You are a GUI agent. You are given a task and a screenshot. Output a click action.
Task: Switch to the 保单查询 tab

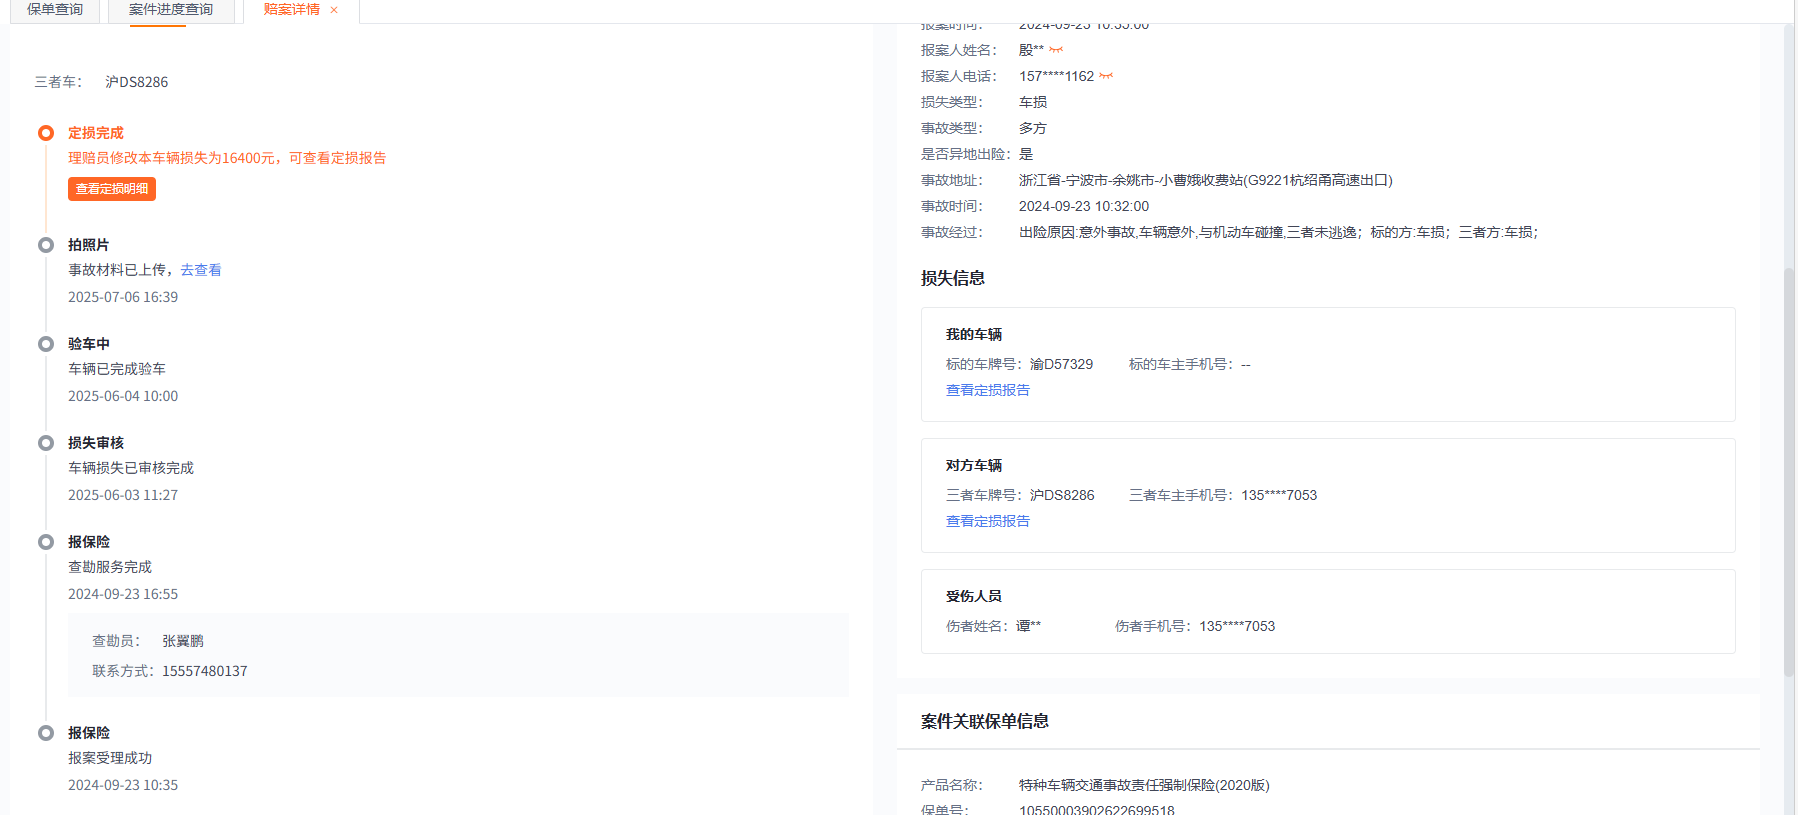(x=55, y=10)
